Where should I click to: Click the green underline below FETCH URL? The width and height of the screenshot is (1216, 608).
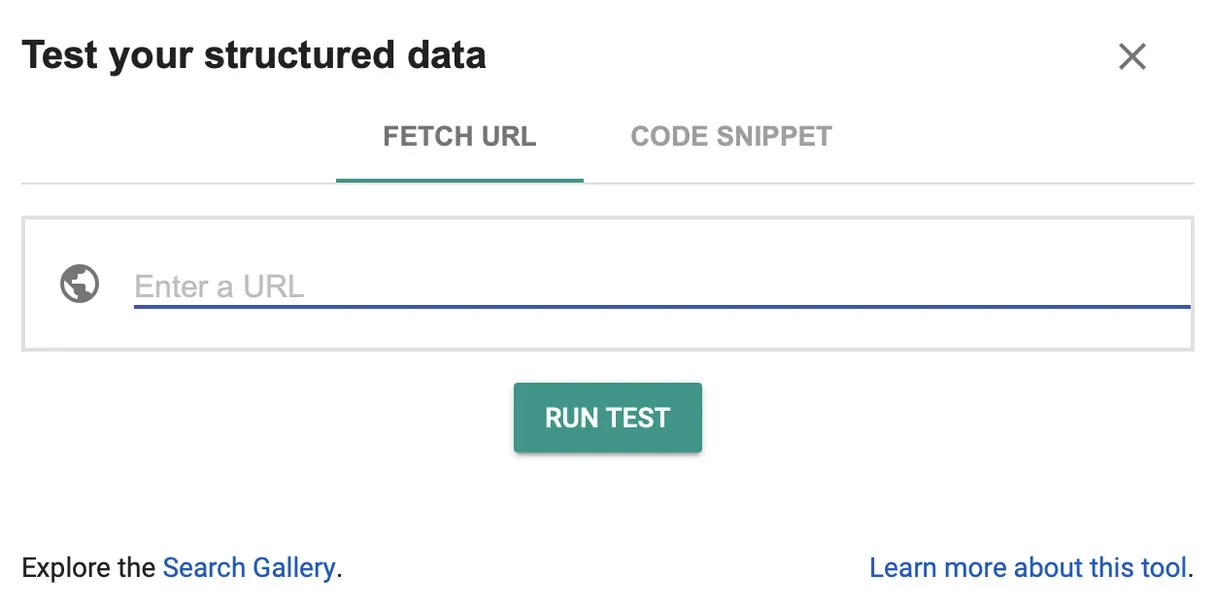coord(459,180)
